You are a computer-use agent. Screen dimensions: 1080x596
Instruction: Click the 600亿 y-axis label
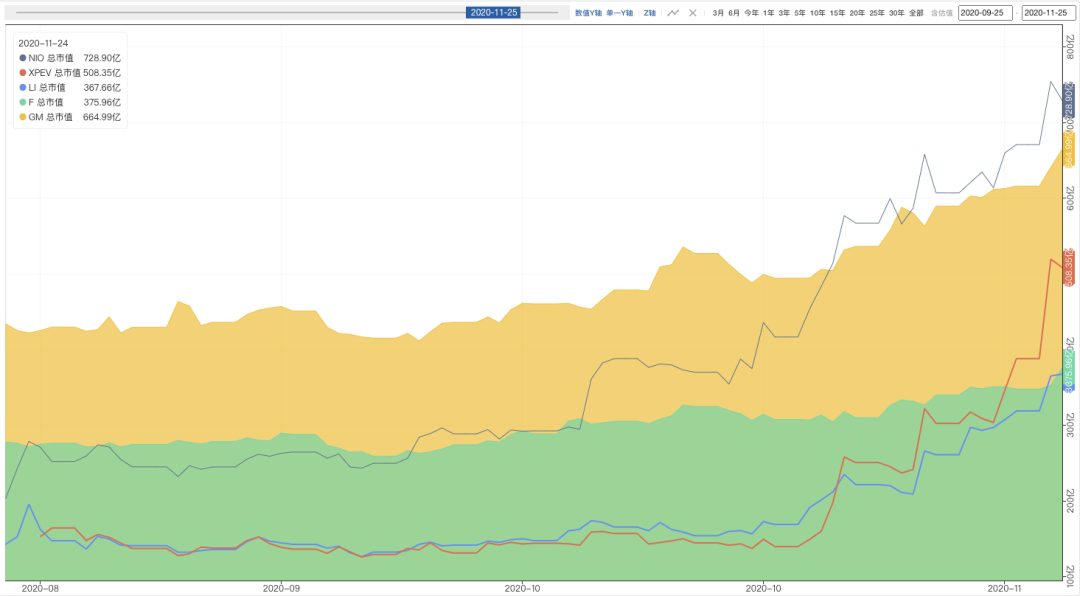pyautogui.click(x=1070, y=198)
